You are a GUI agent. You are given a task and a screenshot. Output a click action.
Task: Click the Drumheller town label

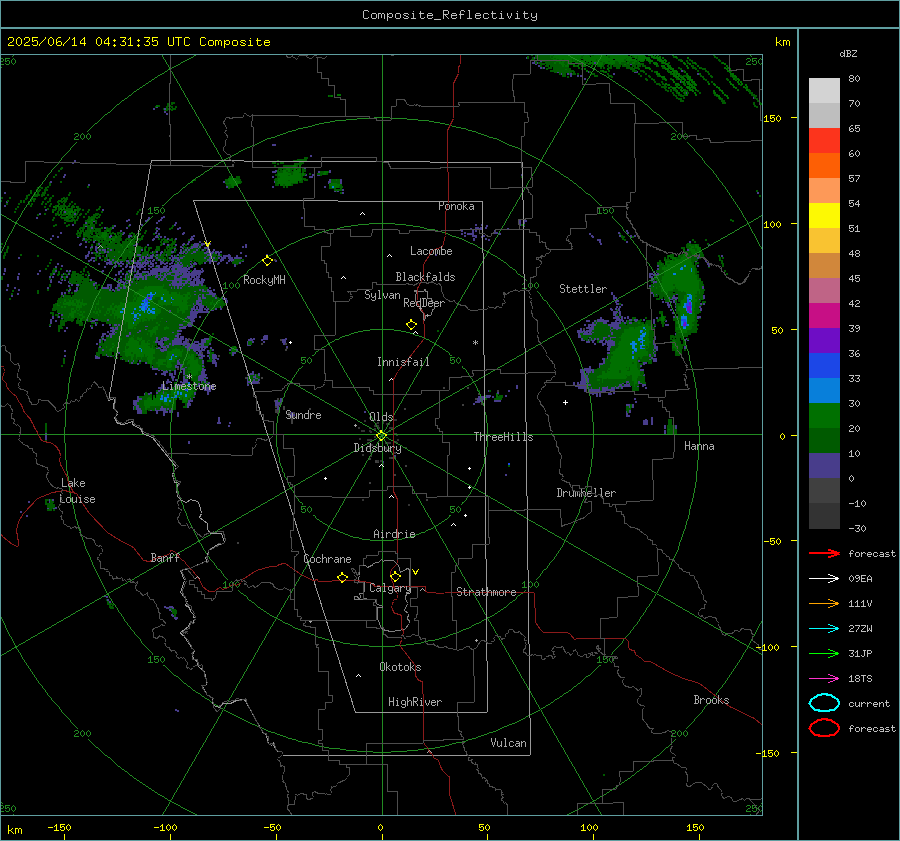coord(586,493)
